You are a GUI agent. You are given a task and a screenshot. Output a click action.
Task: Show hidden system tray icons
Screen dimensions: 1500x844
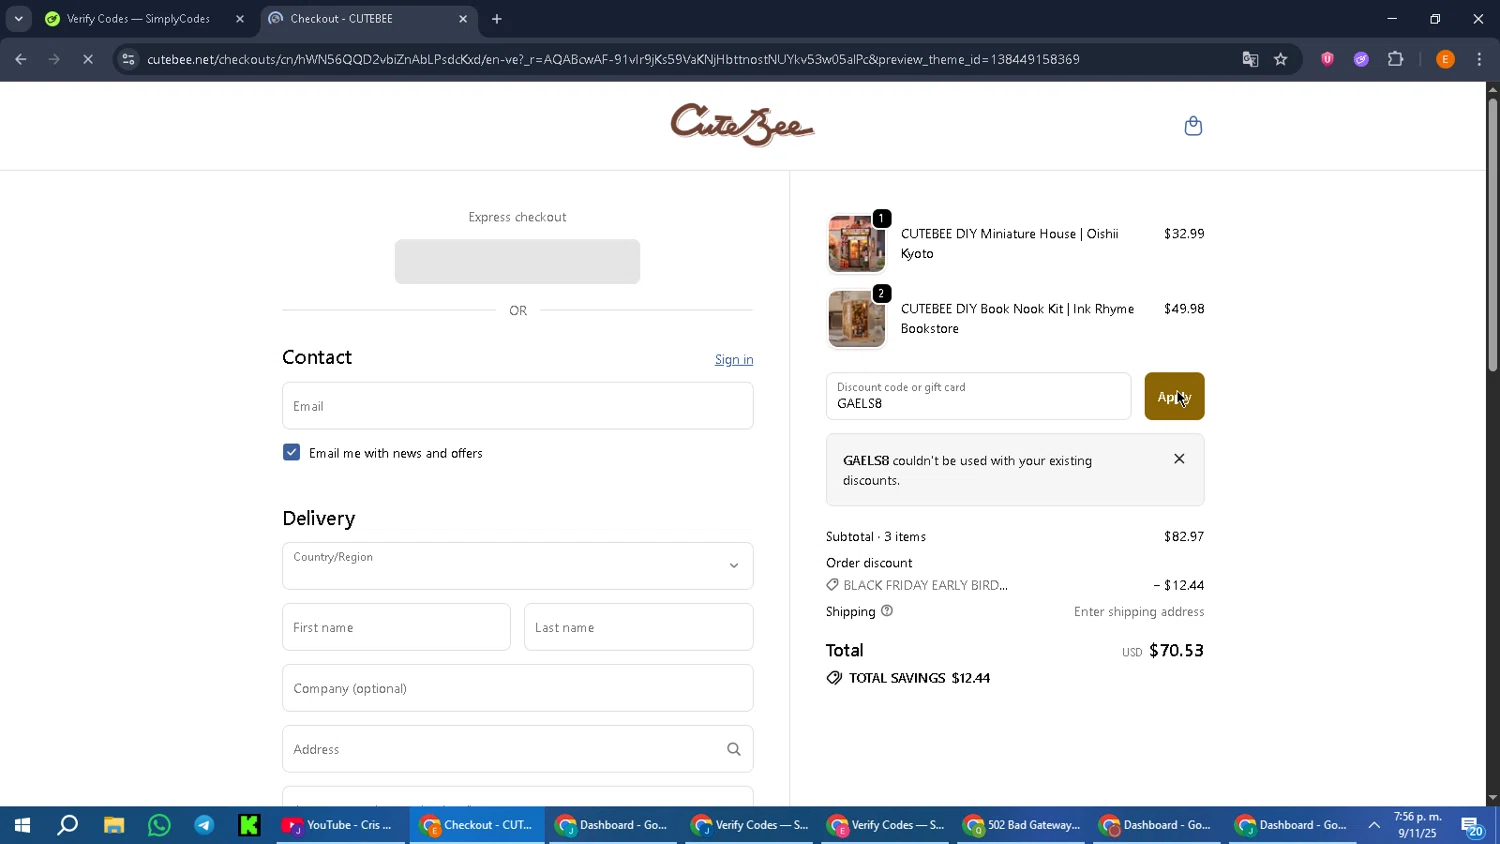click(x=1374, y=825)
